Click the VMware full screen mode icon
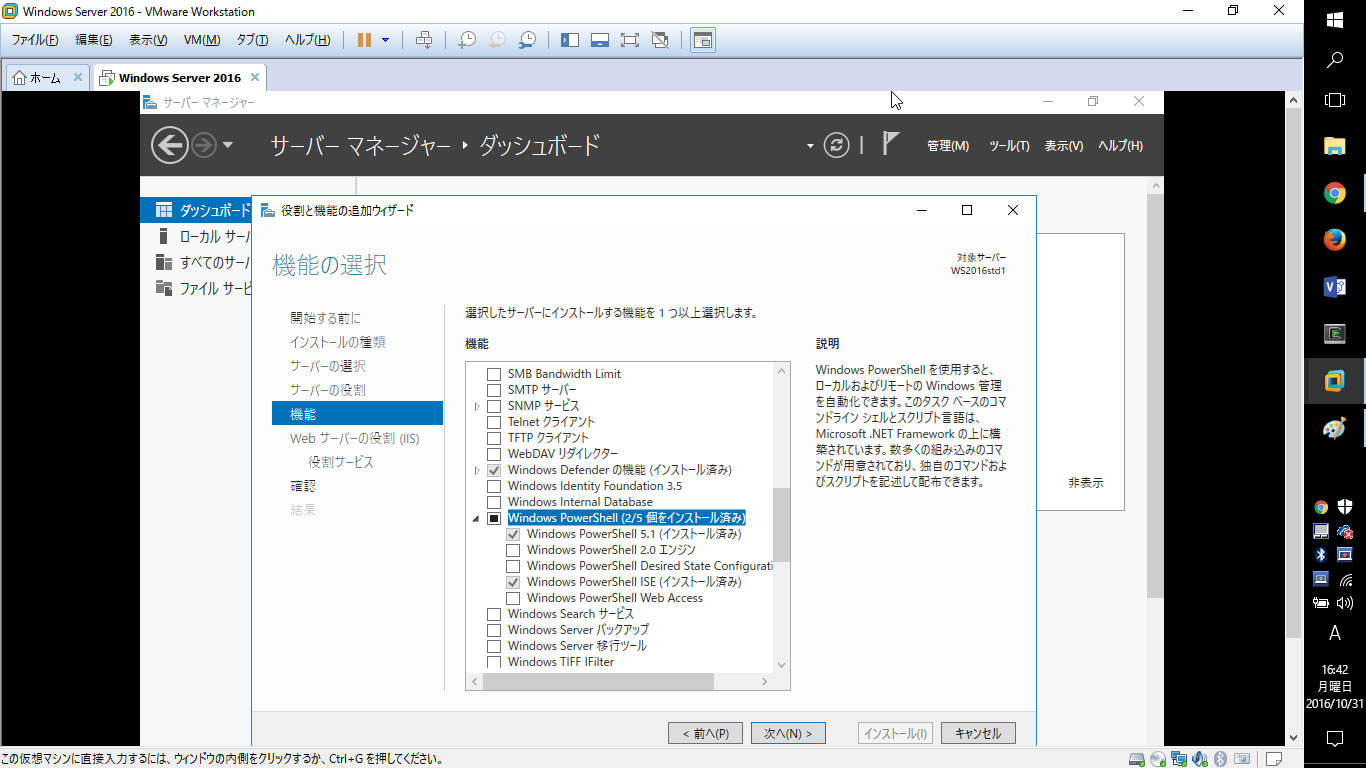This screenshot has height=768, width=1366. [629, 40]
